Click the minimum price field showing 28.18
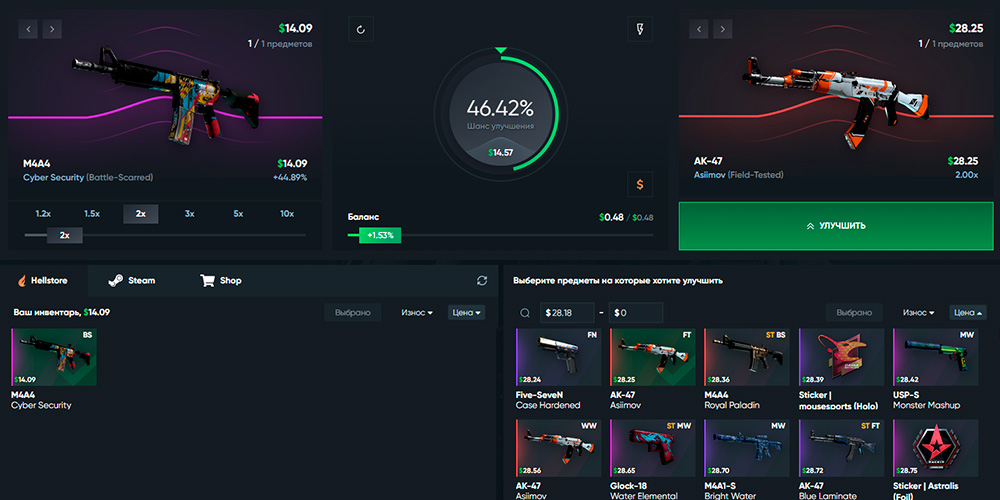The width and height of the screenshot is (1000, 500). pos(567,312)
